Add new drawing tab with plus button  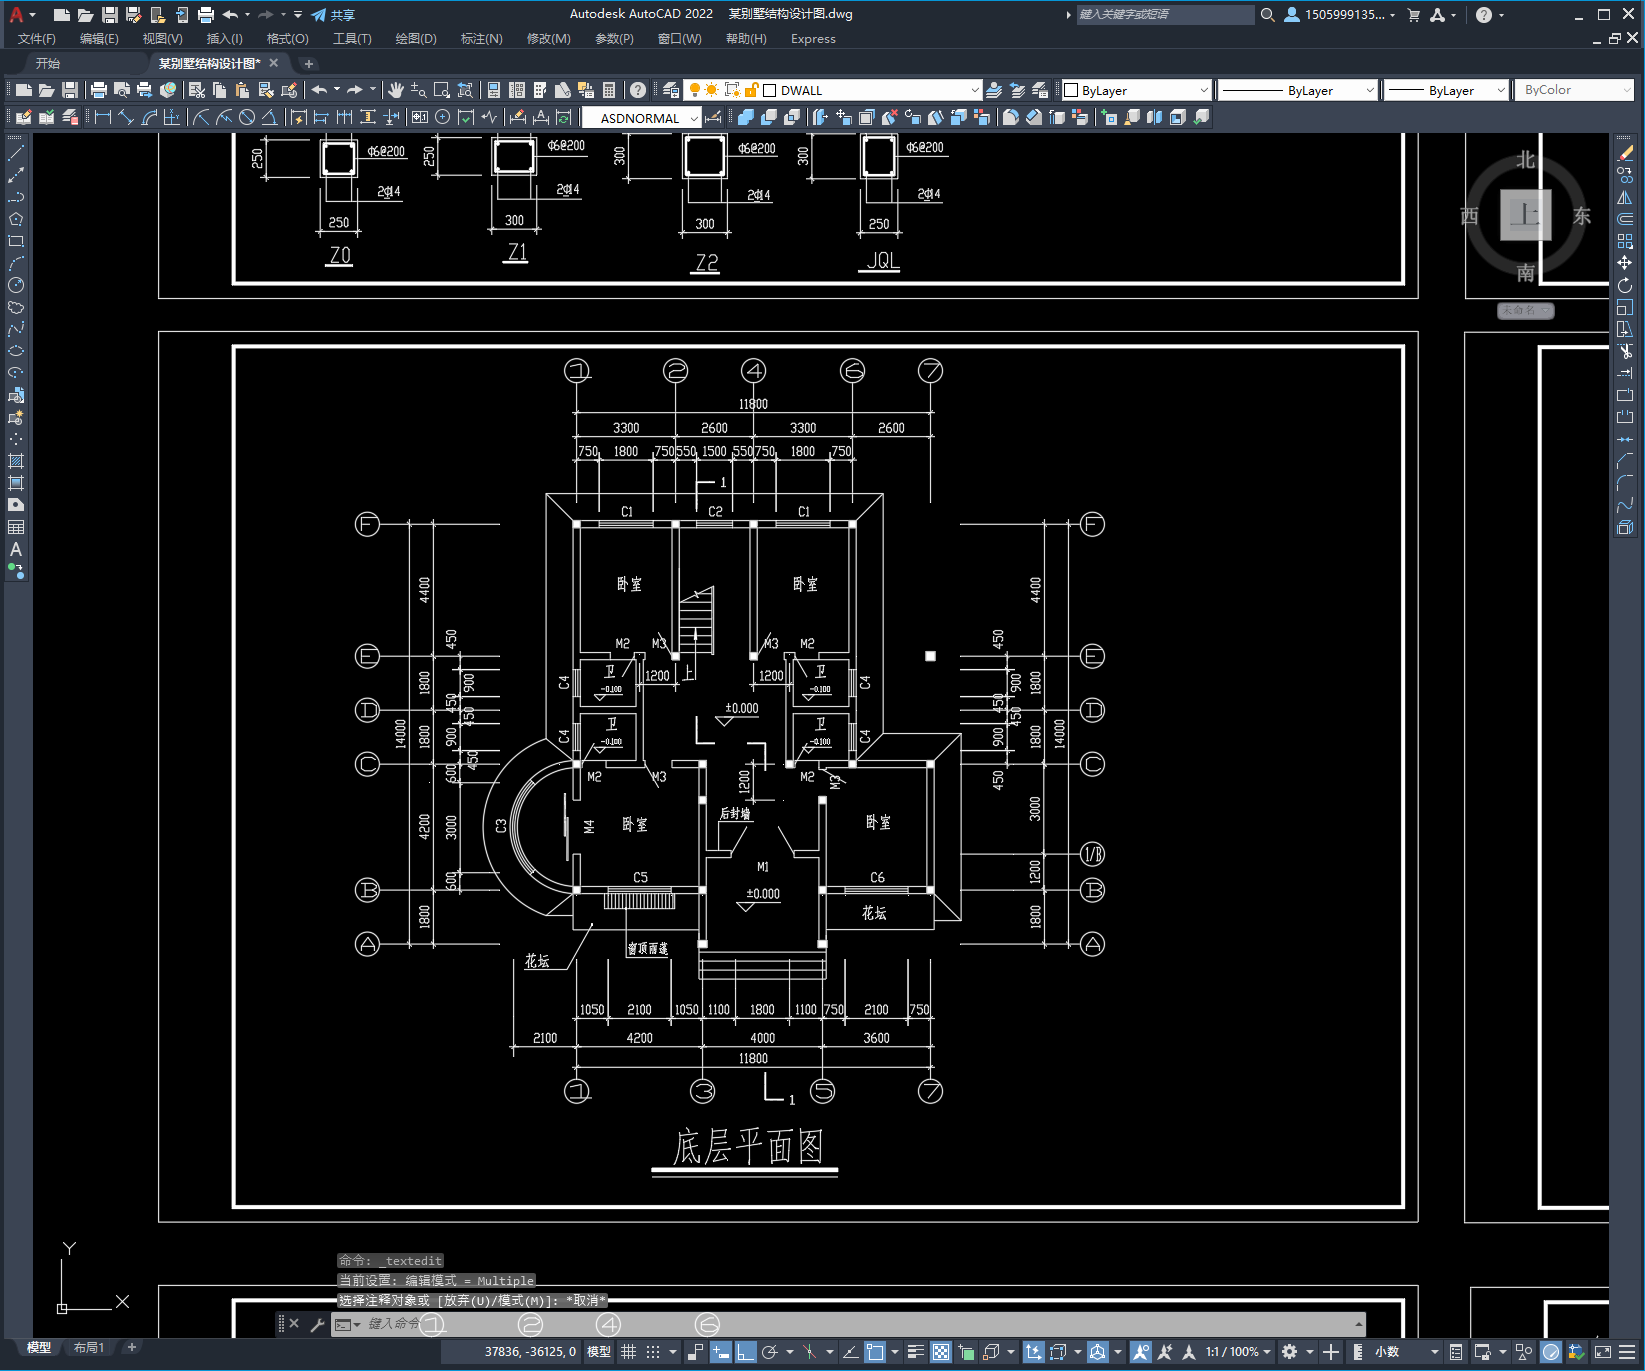(x=309, y=63)
